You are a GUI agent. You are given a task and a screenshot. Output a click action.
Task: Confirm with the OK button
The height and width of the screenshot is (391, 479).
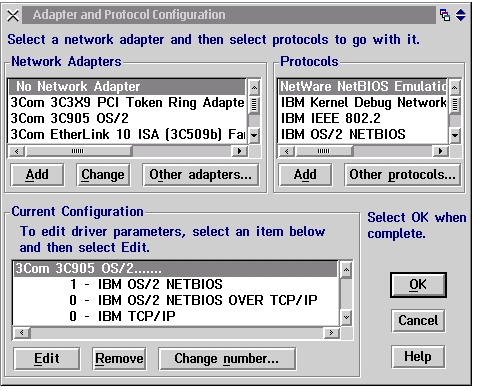coord(418,285)
